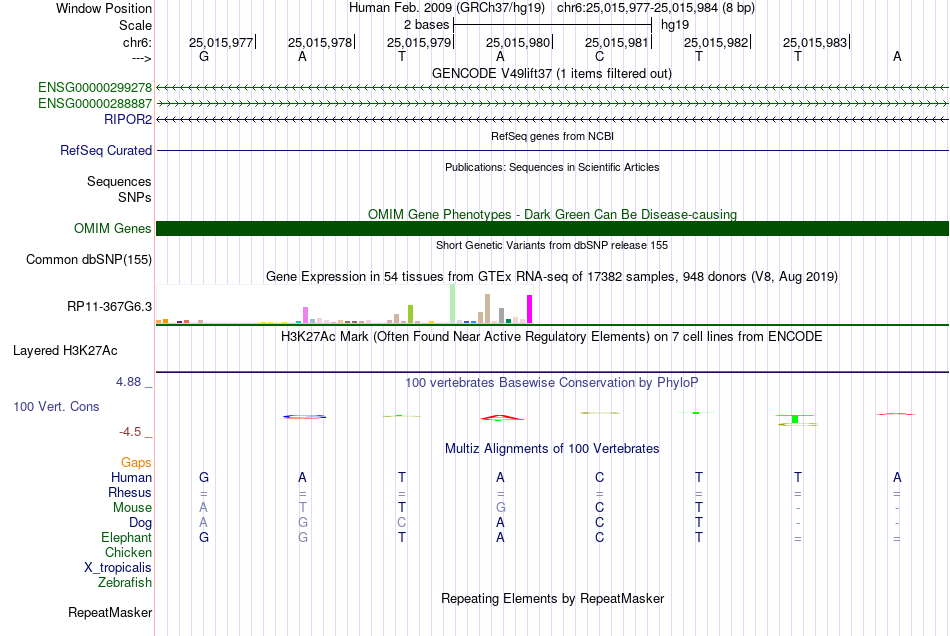950x636 pixels.
Task: Click Multiz Alignments of 100 Vertebrates title
Action: pyautogui.click(x=552, y=449)
